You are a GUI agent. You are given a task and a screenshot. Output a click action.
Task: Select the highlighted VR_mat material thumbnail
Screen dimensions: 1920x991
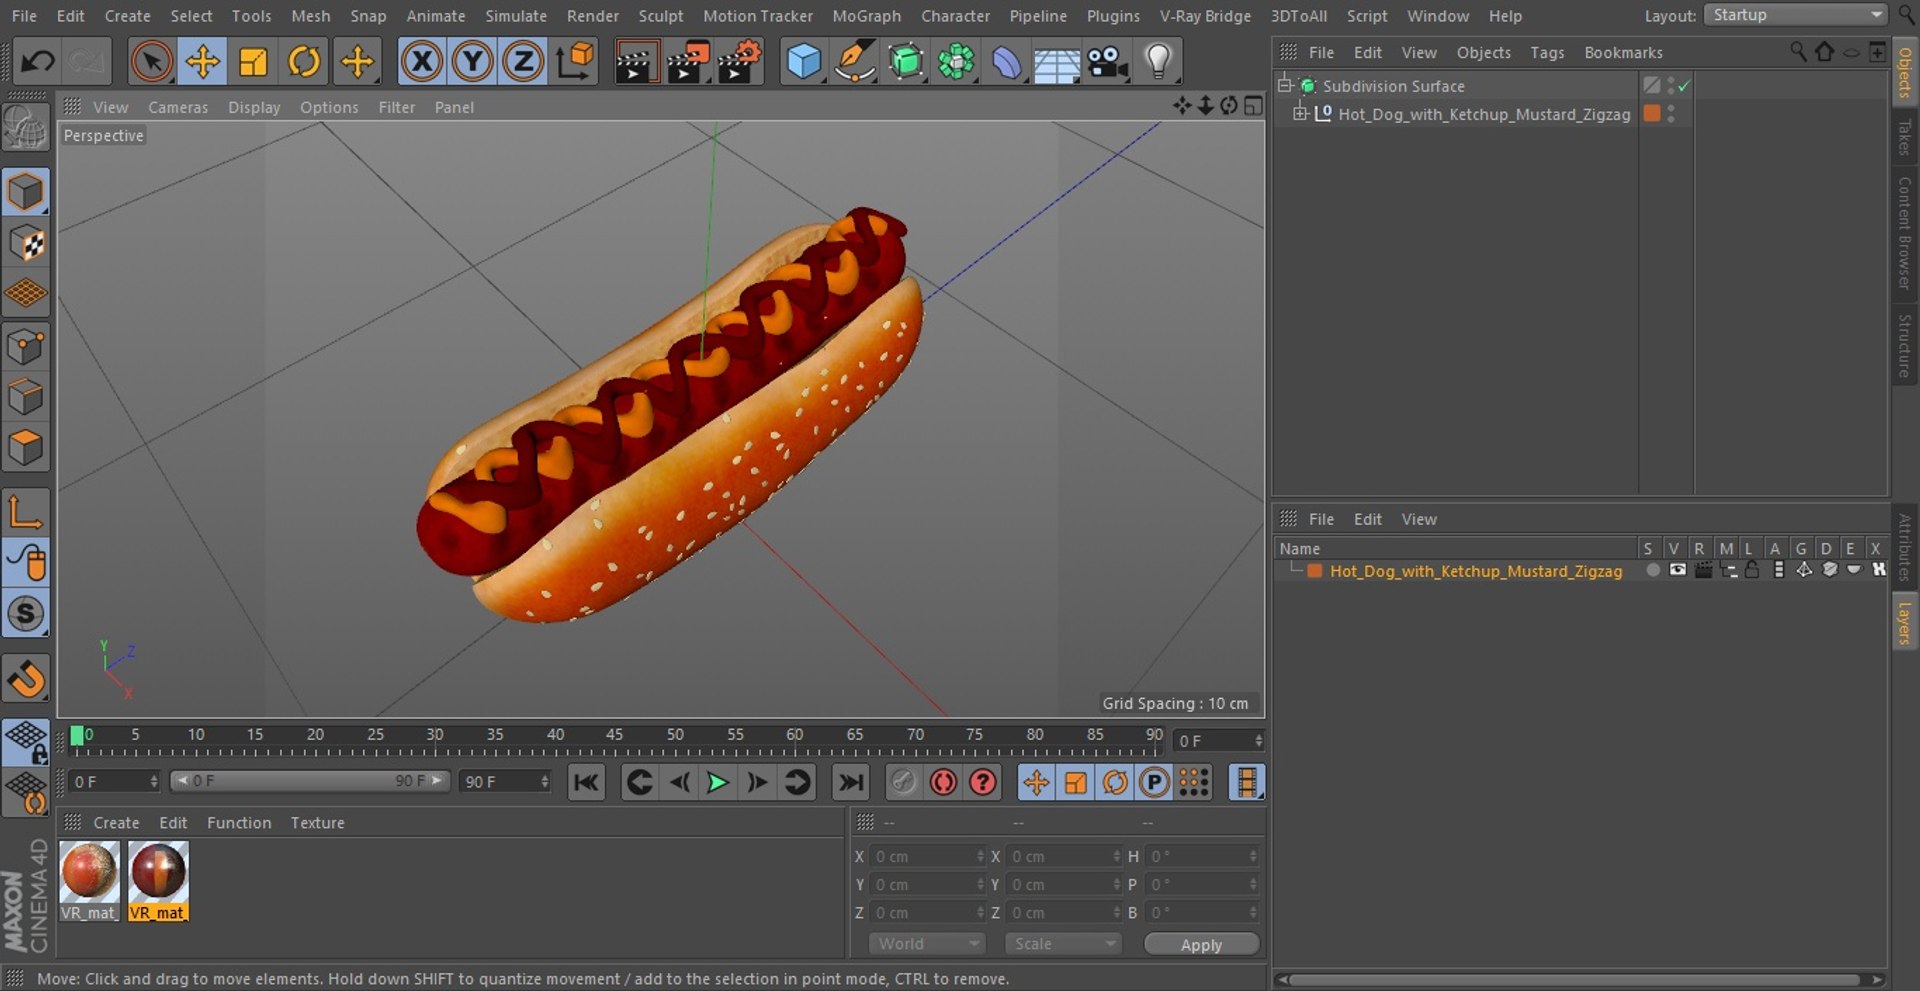coord(158,880)
